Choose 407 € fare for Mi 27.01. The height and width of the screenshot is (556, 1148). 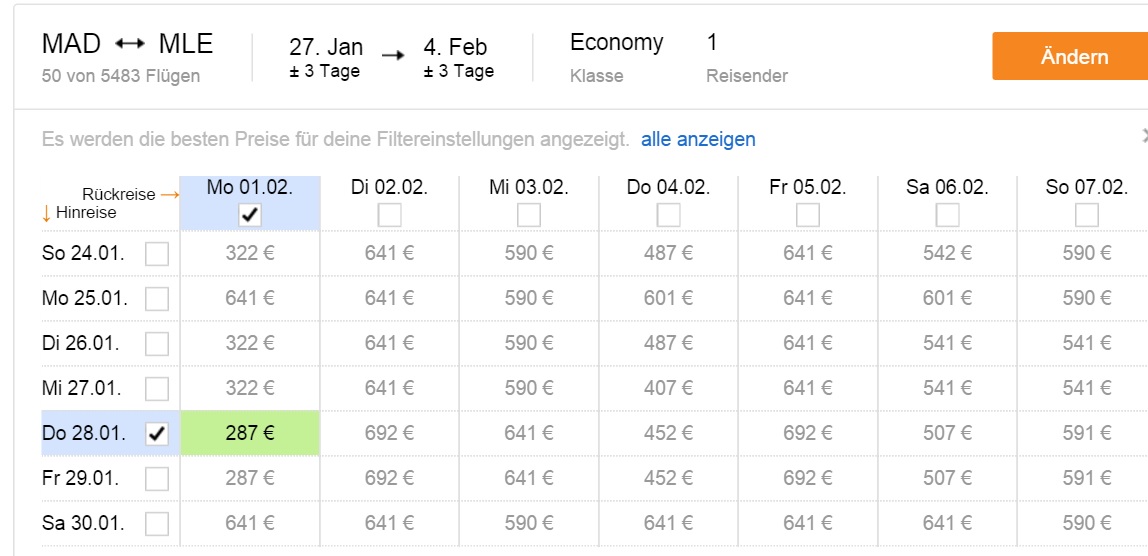668,388
